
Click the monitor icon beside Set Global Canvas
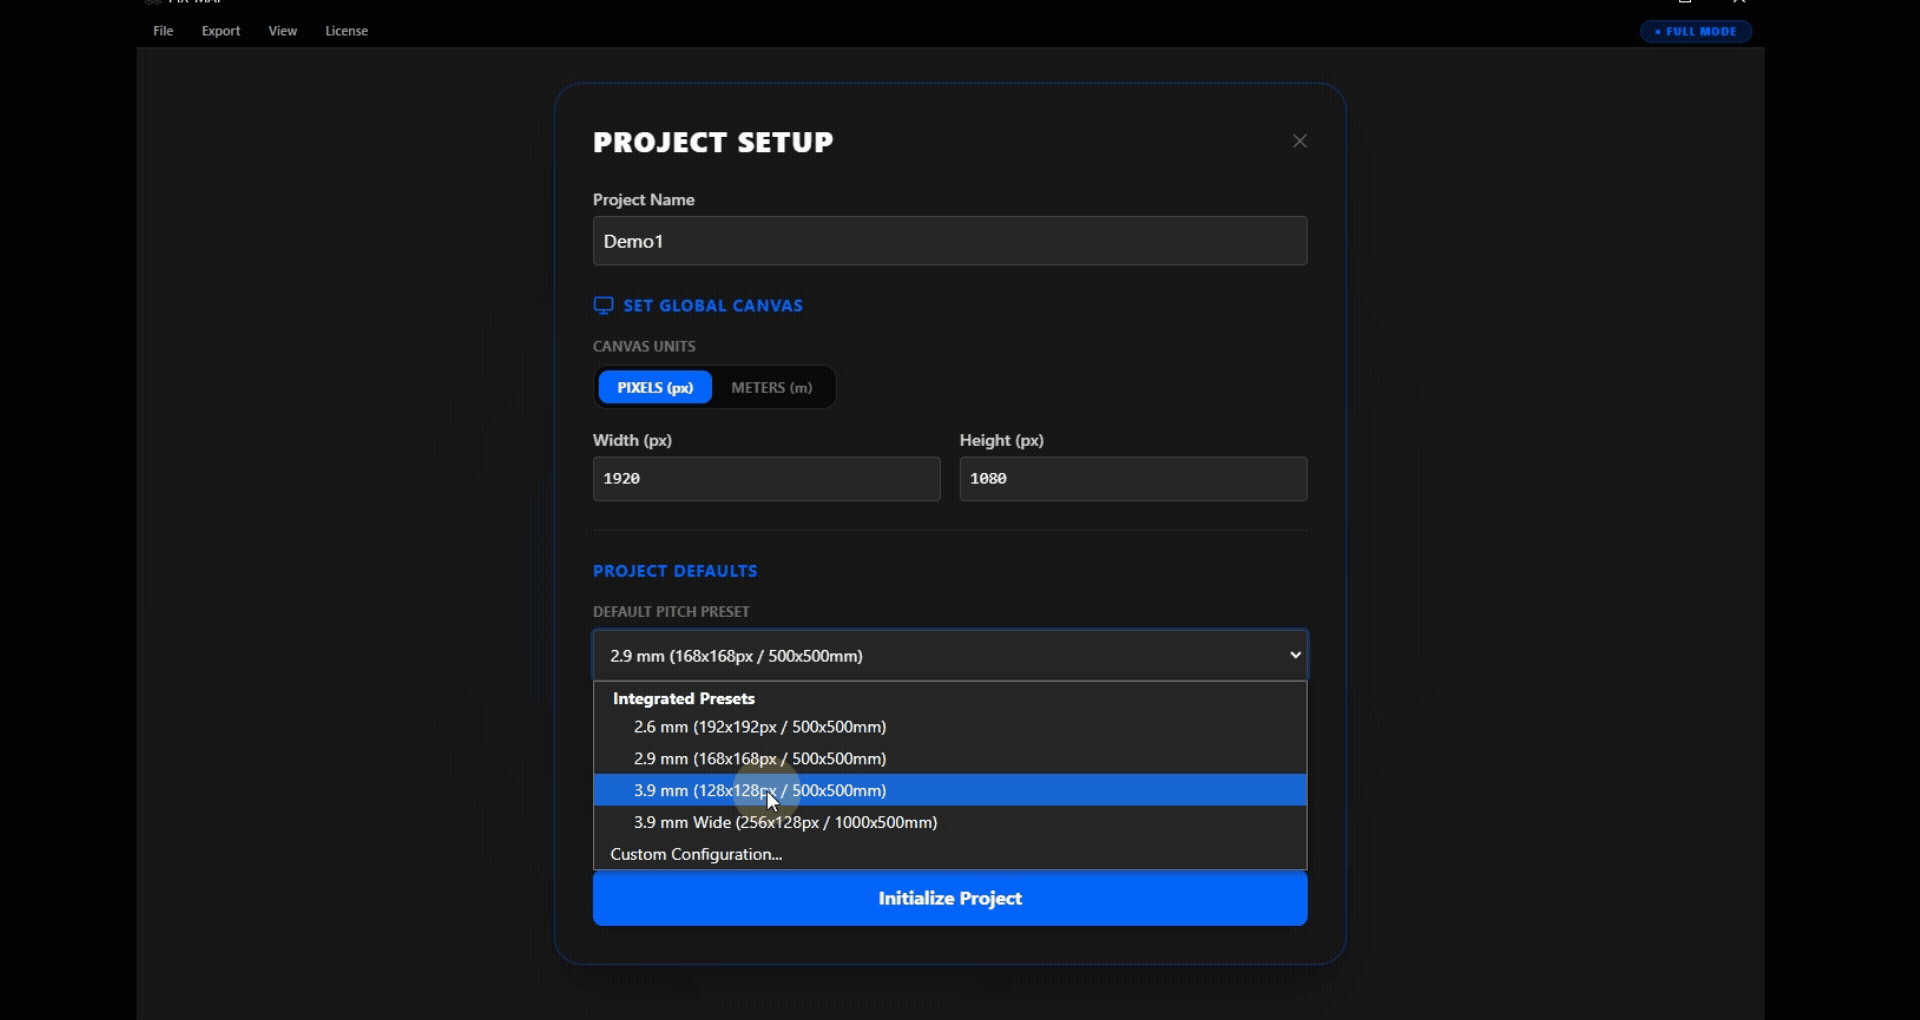603,306
